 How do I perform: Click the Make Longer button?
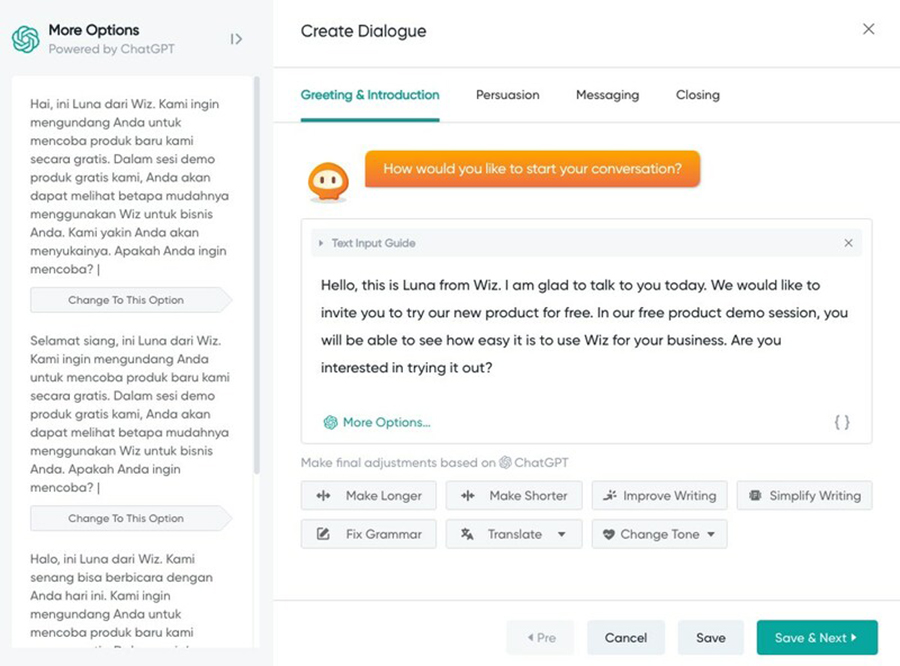coord(368,495)
